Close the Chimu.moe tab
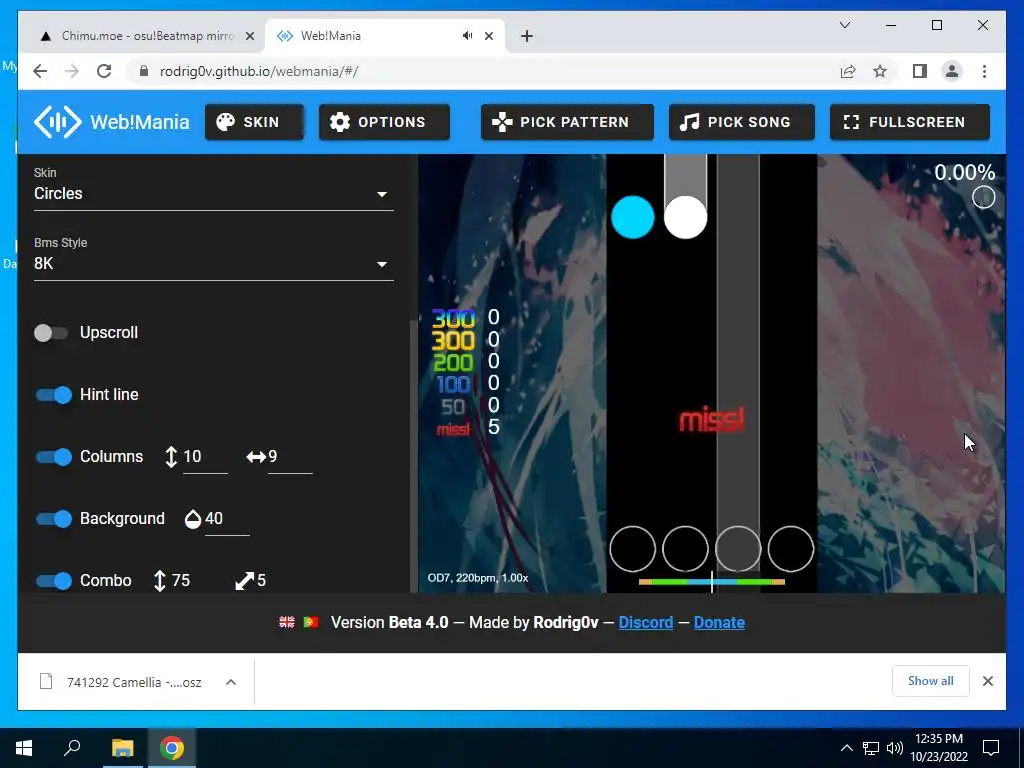The width and height of the screenshot is (1024, 768). 249,37
